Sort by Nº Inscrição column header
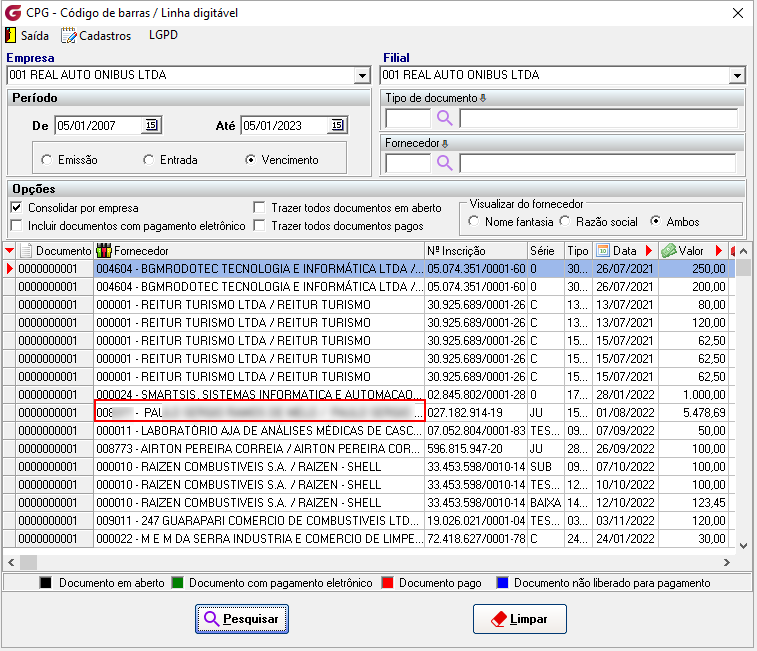This screenshot has width=757, height=651. pyautogui.click(x=476, y=251)
